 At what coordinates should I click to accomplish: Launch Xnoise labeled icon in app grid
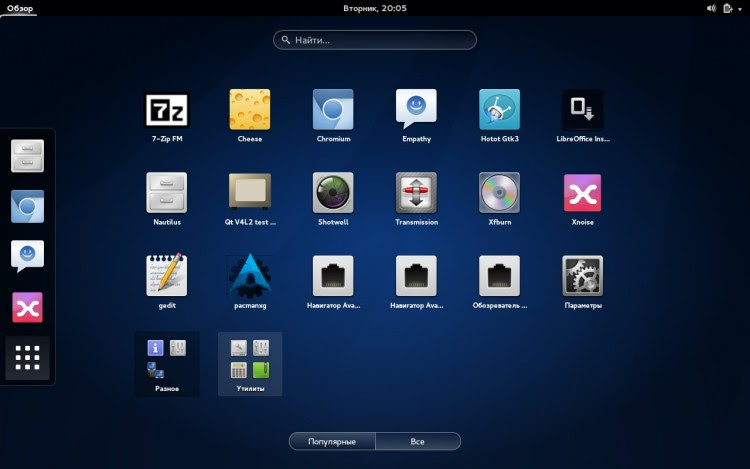click(x=583, y=193)
